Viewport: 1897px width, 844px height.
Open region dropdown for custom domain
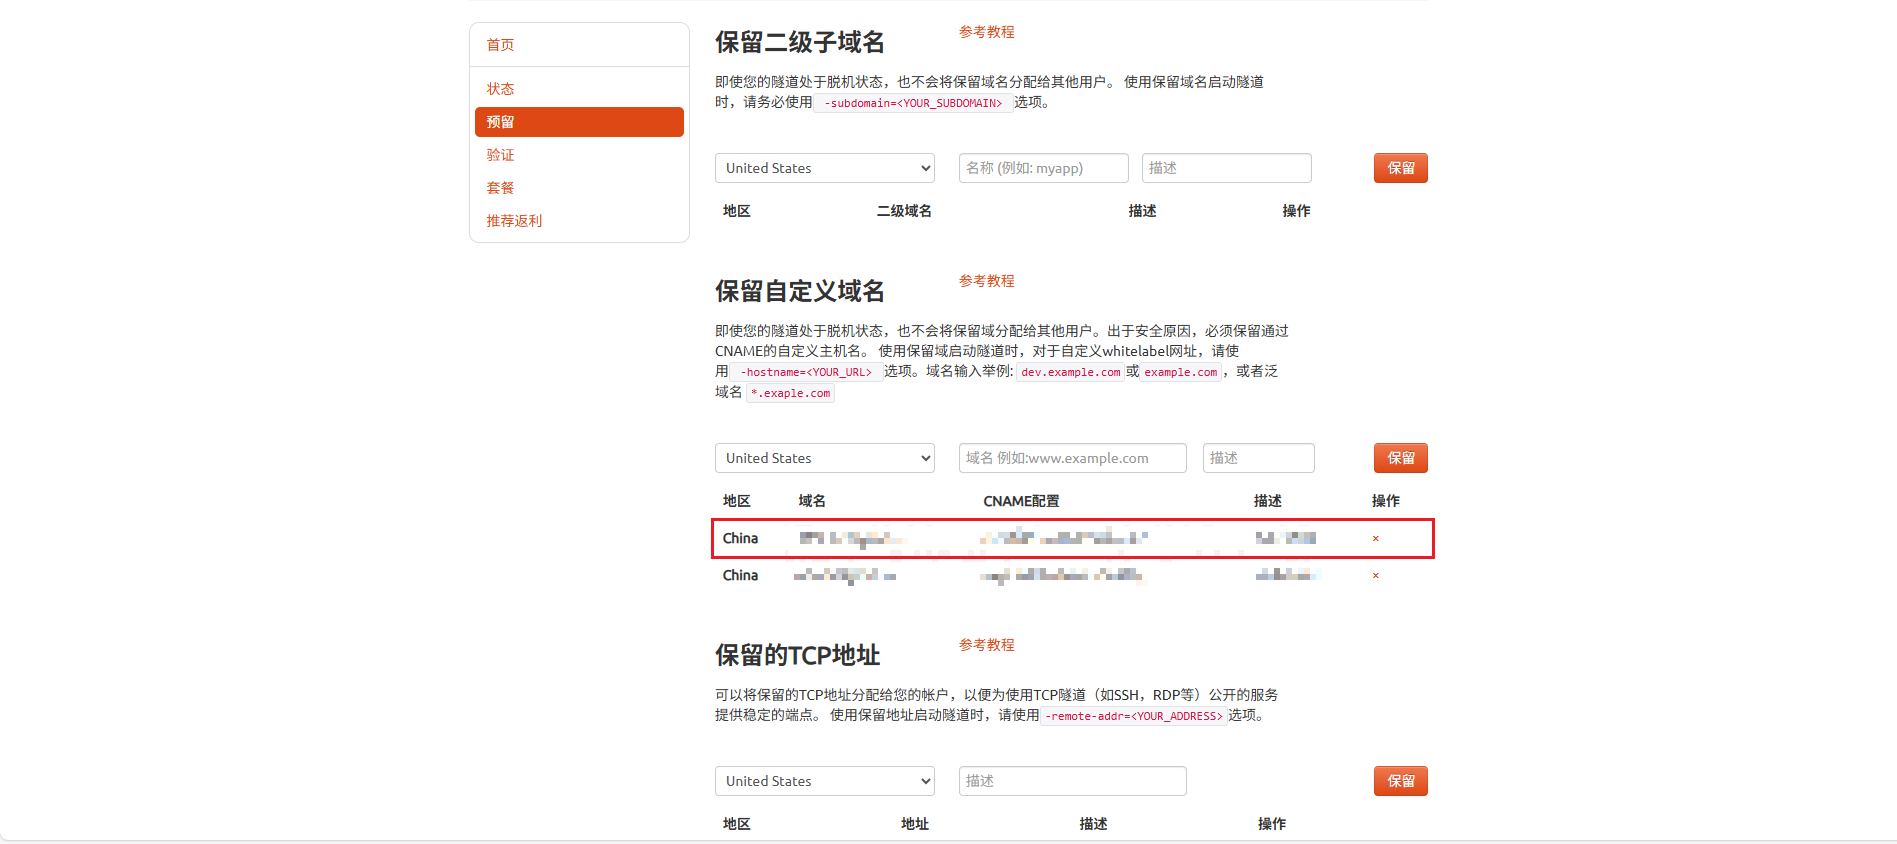824,458
